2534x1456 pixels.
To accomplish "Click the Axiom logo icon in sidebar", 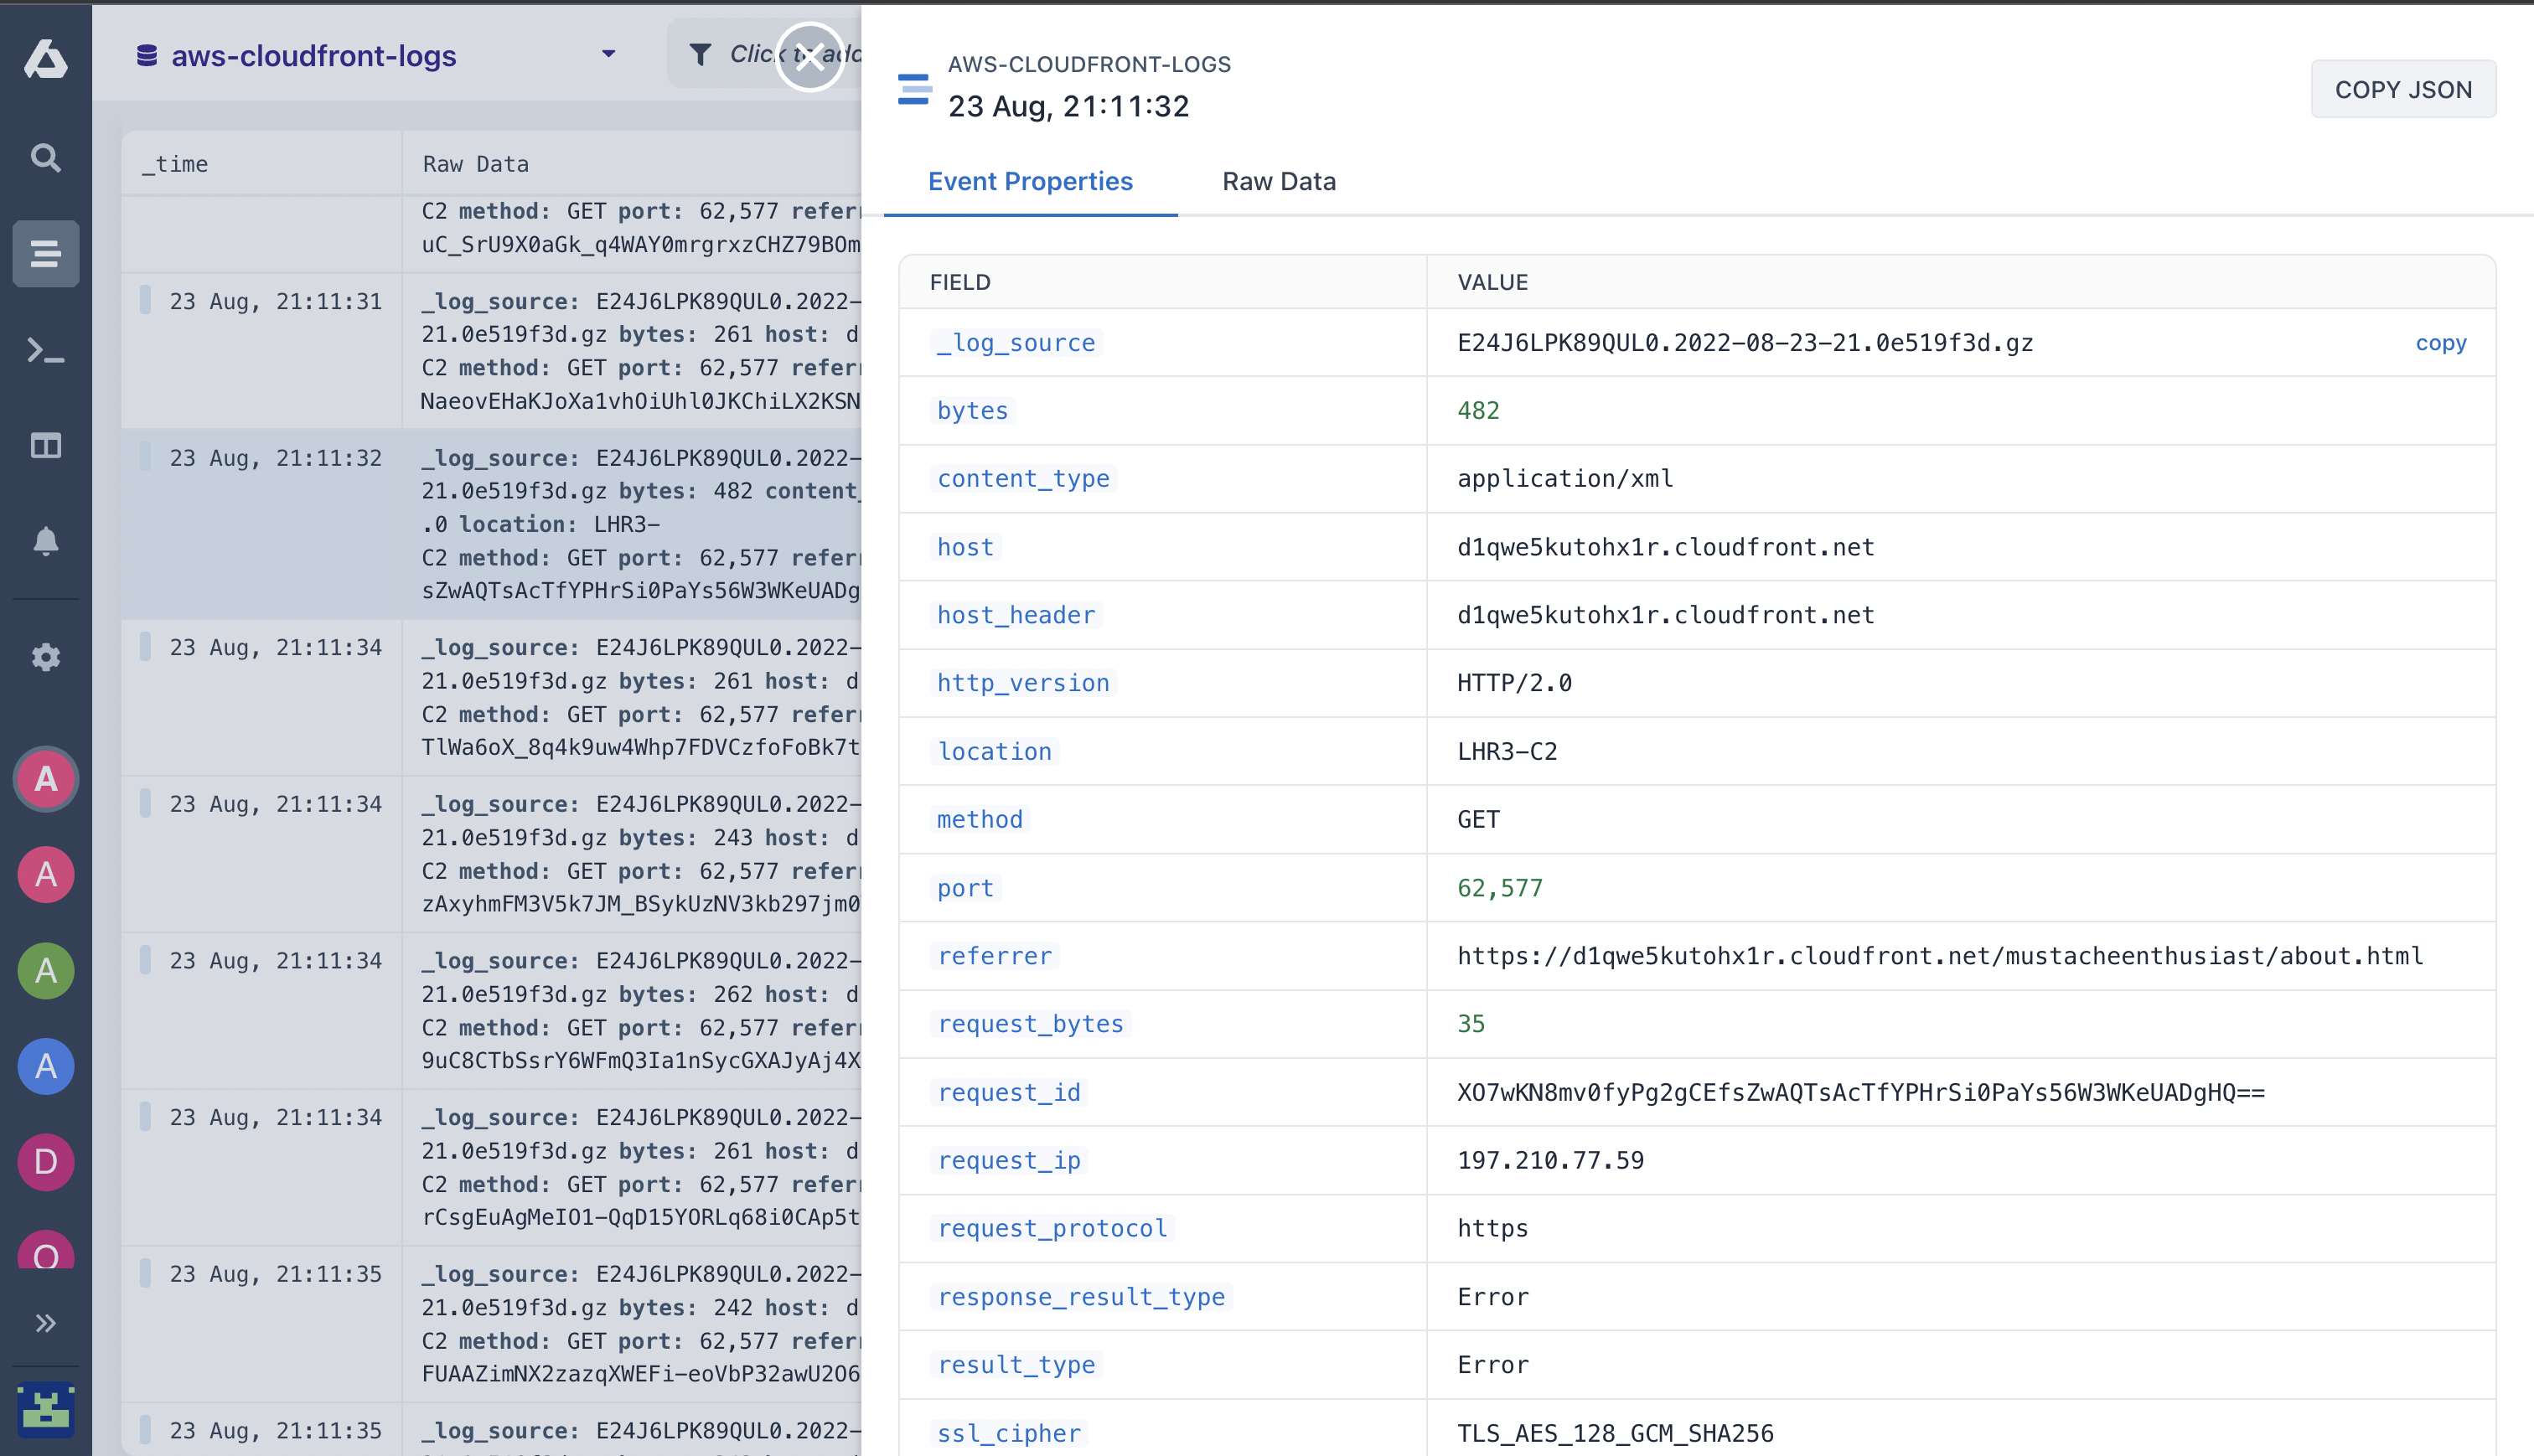I will (x=45, y=58).
